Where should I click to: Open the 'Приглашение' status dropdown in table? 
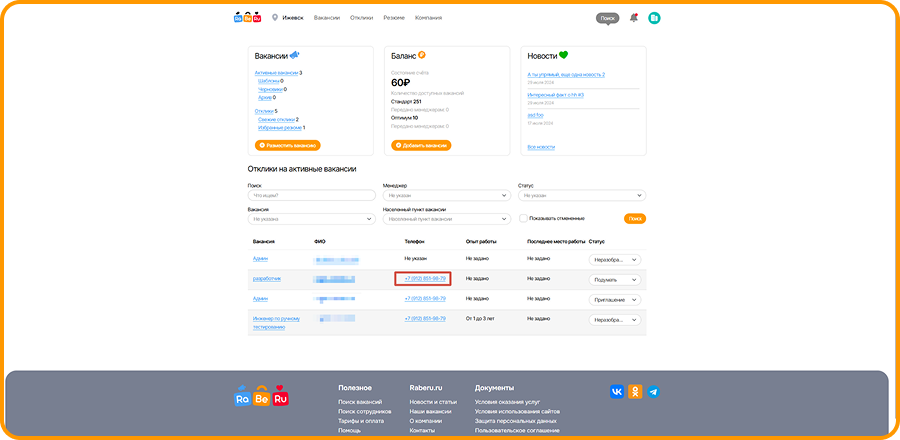coord(614,299)
